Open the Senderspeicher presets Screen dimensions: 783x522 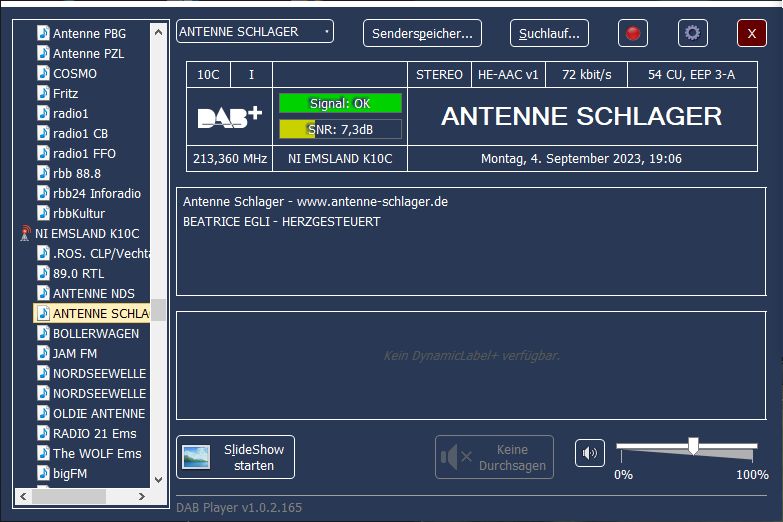(x=422, y=33)
